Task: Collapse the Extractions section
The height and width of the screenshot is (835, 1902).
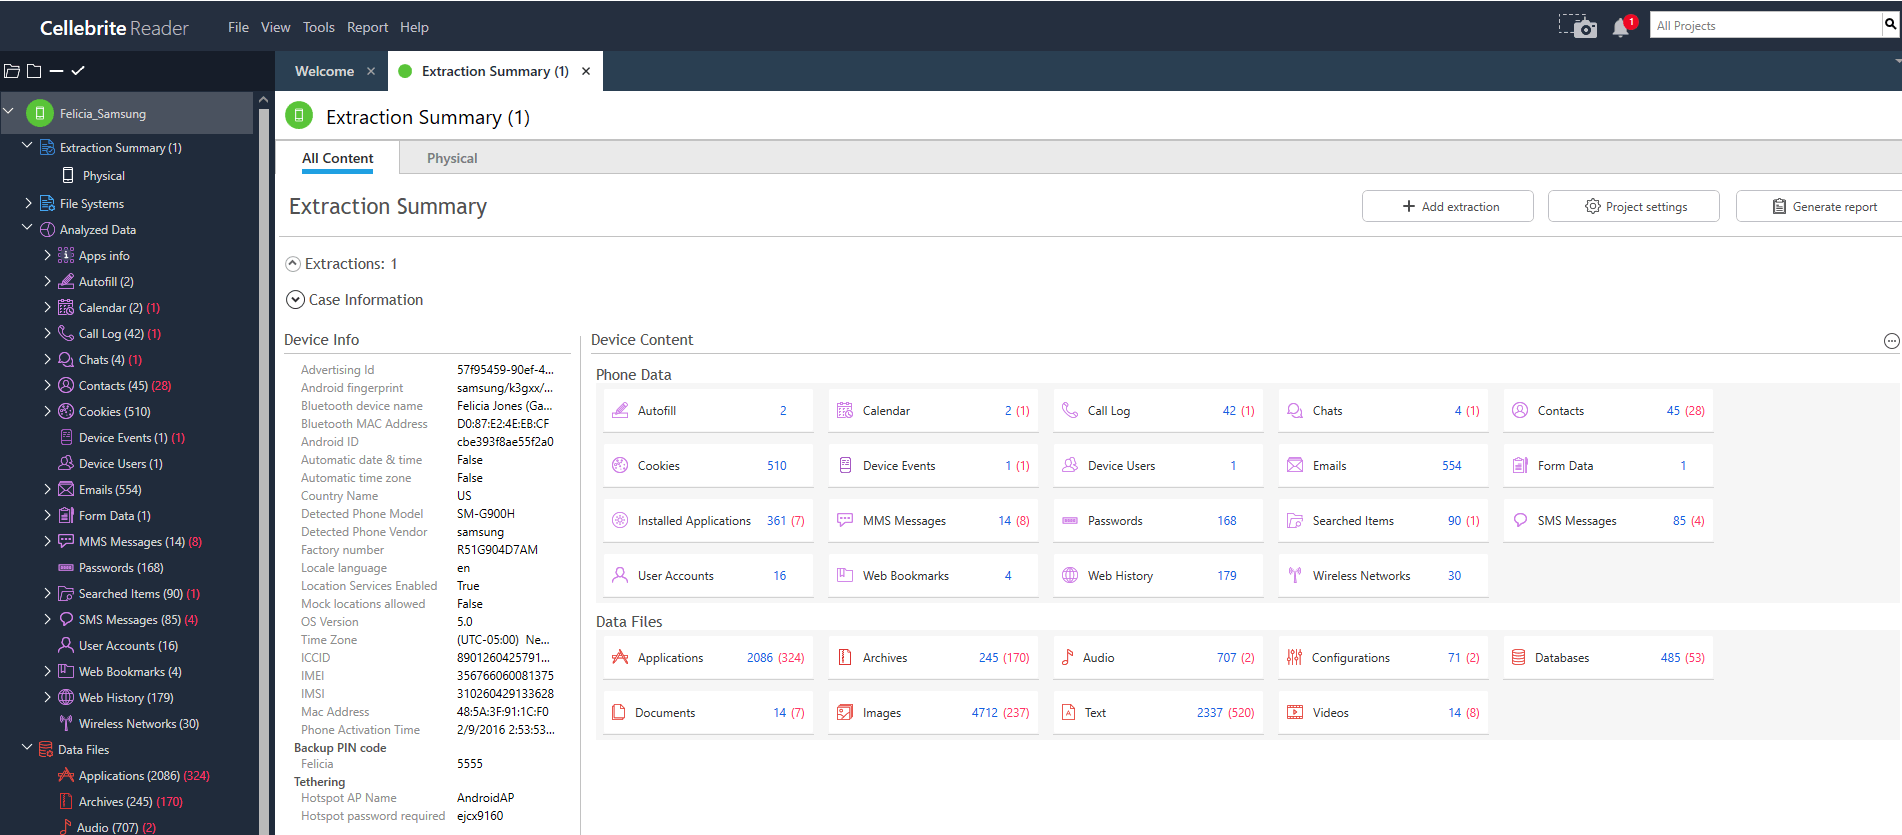Action: click(293, 264)
